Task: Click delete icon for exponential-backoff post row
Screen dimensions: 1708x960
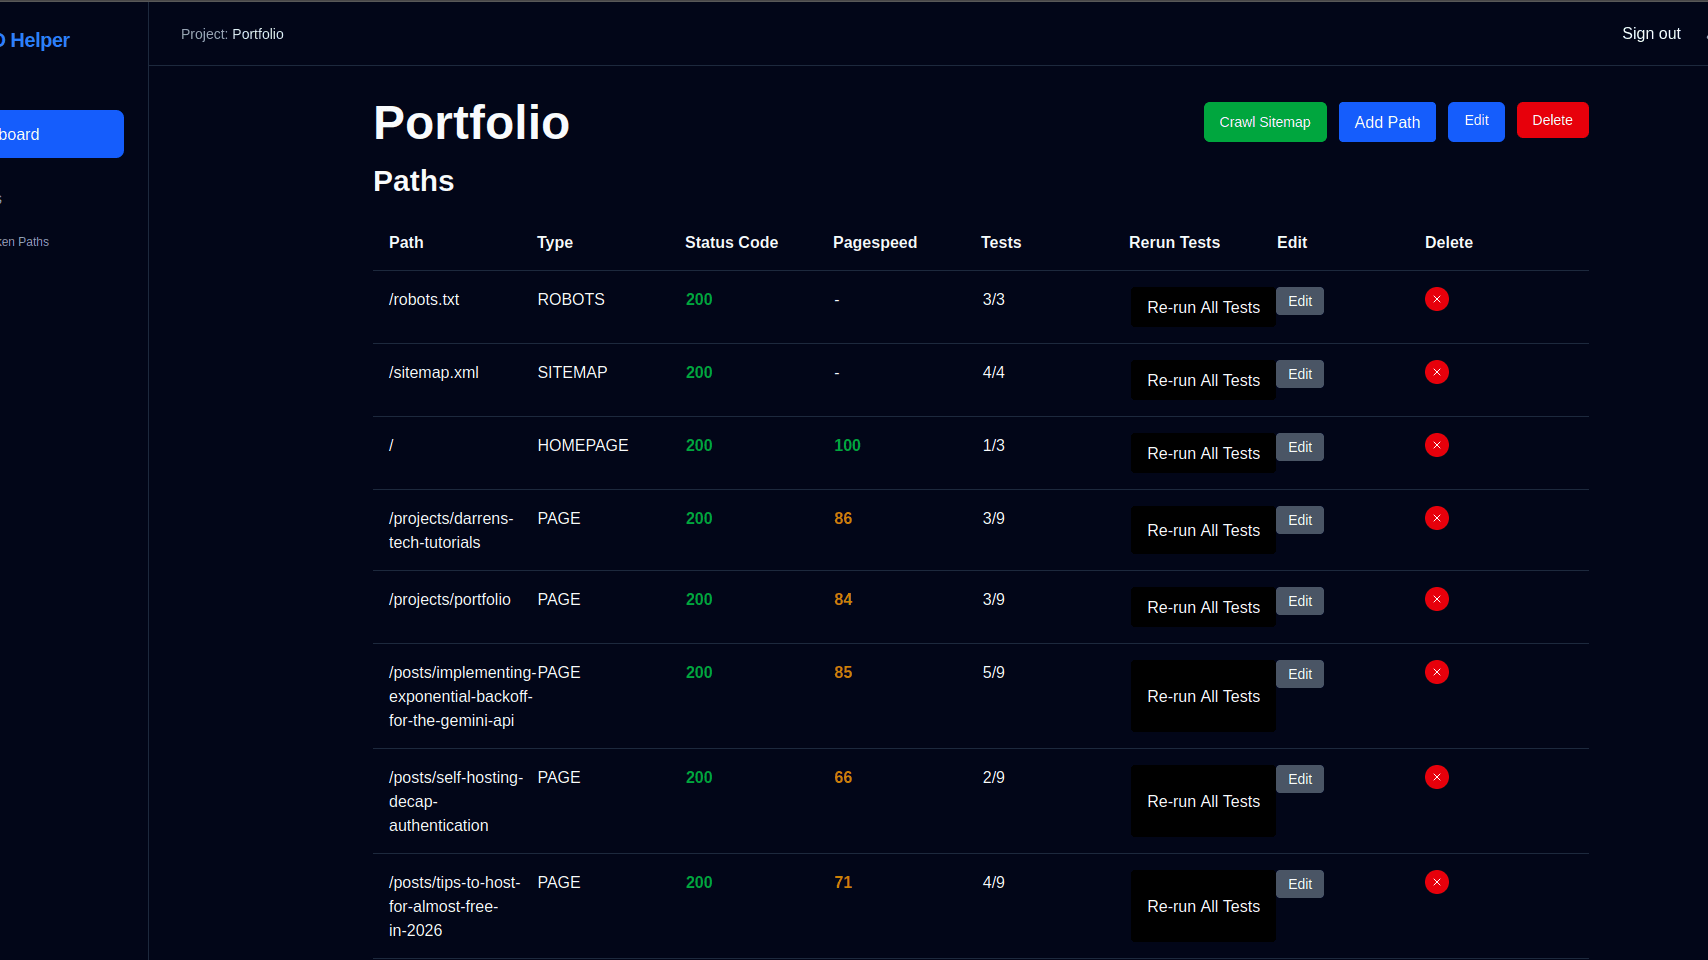Action: point(1436,672)
